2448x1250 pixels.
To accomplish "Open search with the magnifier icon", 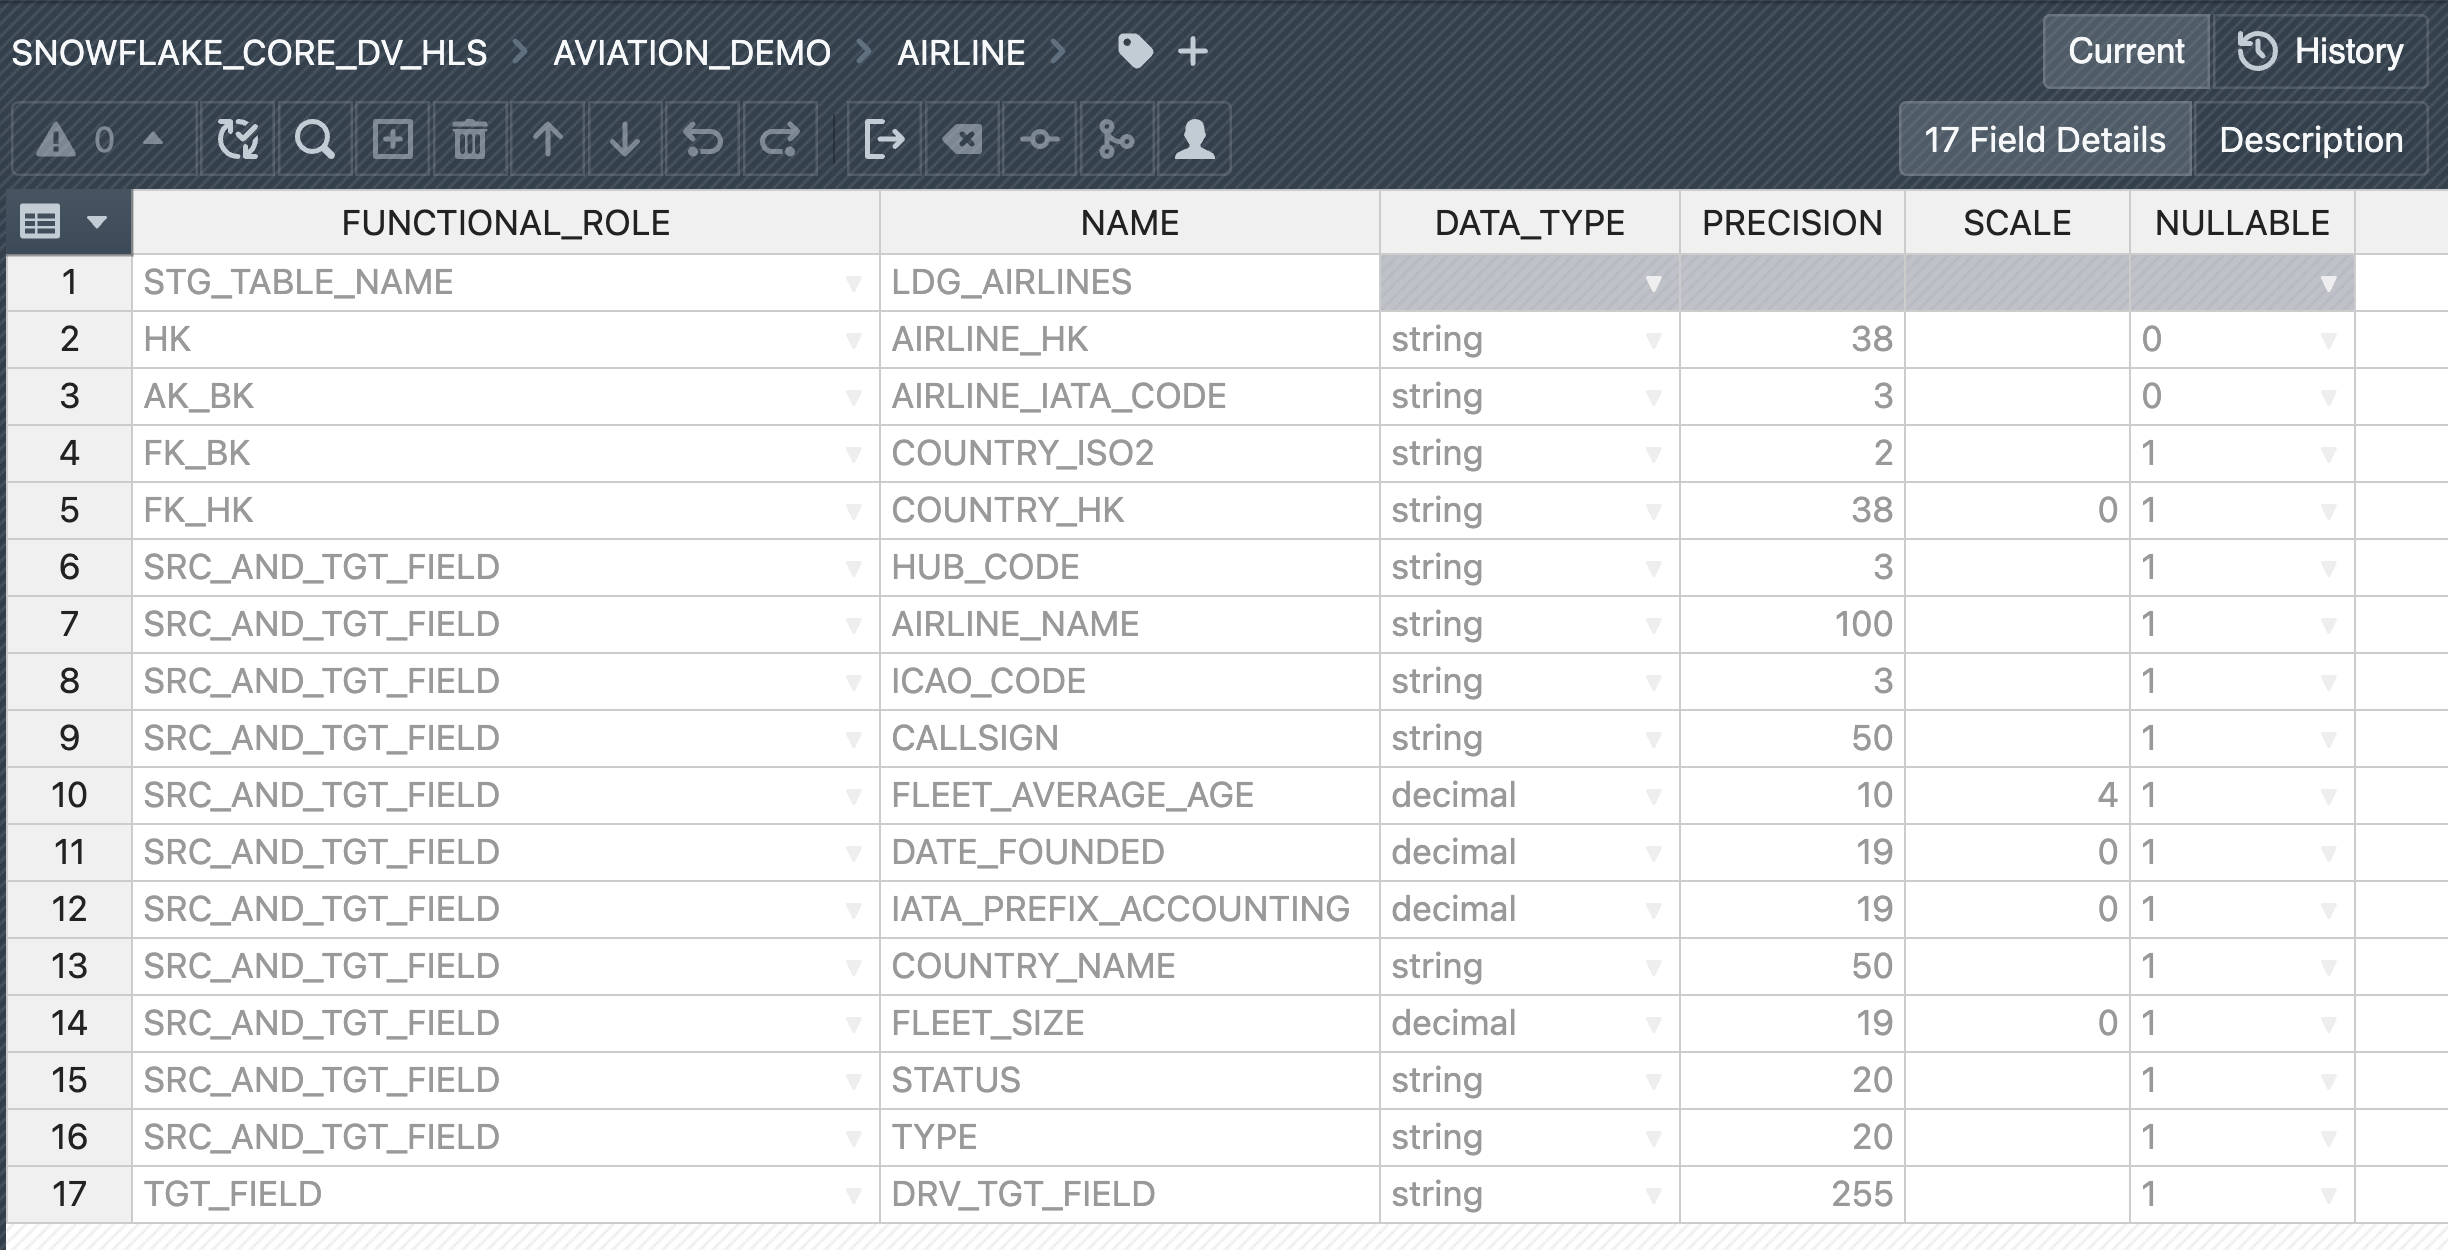I will point(314,139).
